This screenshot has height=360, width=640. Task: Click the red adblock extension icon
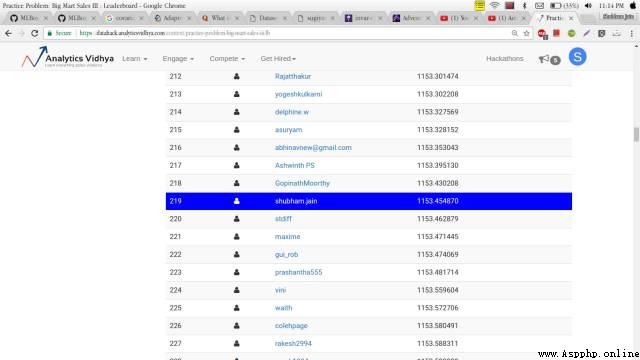[x=542, y=34]
